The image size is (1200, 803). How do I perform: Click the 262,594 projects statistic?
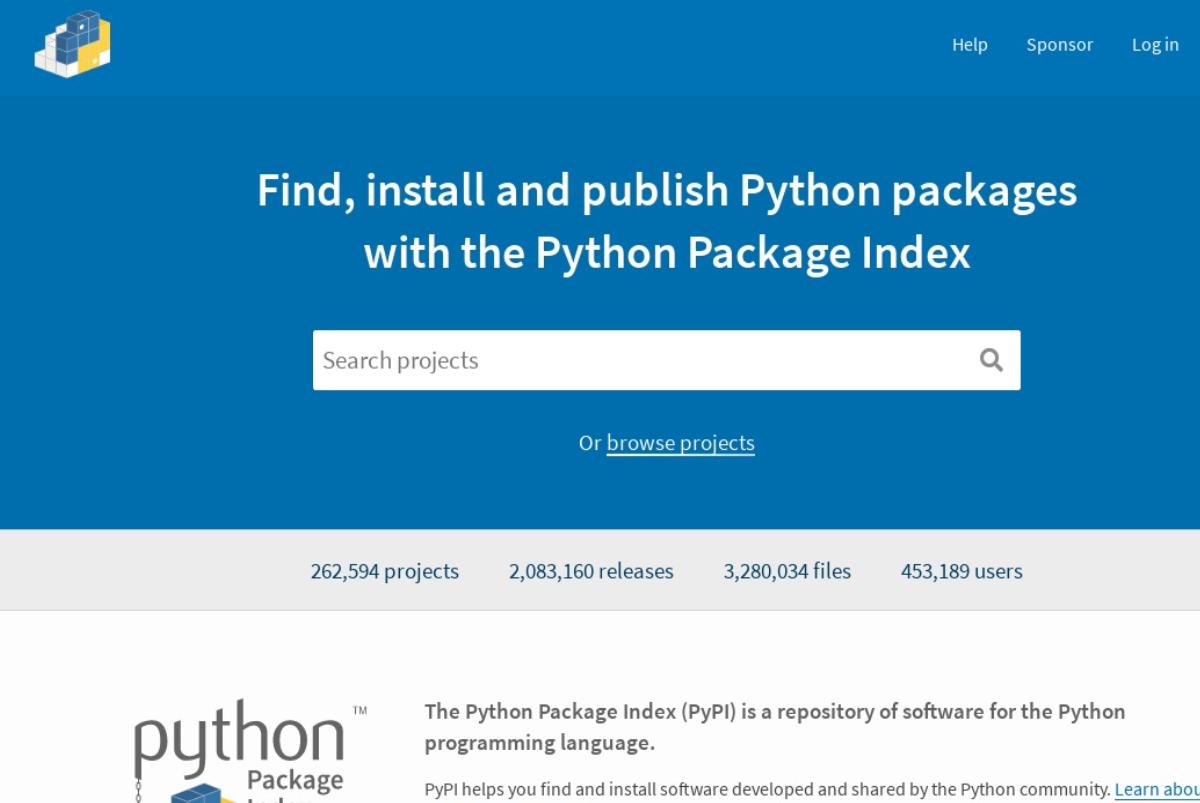tap(384, 571)
